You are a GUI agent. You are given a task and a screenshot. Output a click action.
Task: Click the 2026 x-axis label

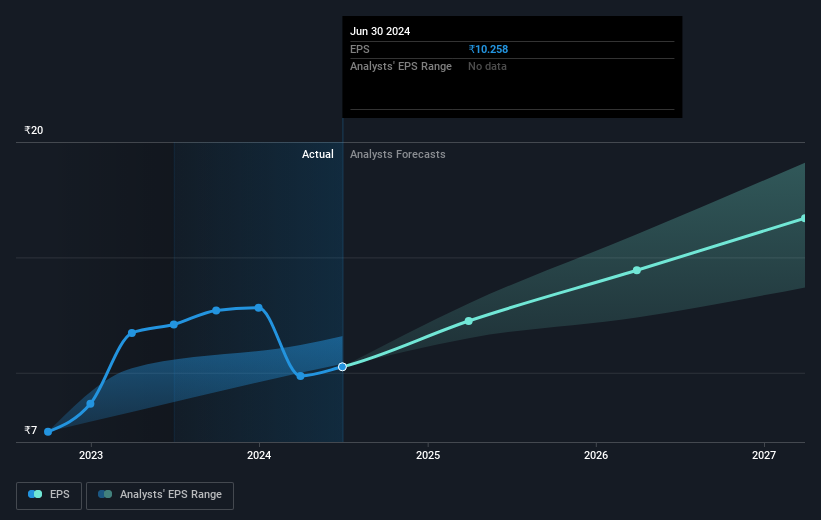[x=596, y=455]
